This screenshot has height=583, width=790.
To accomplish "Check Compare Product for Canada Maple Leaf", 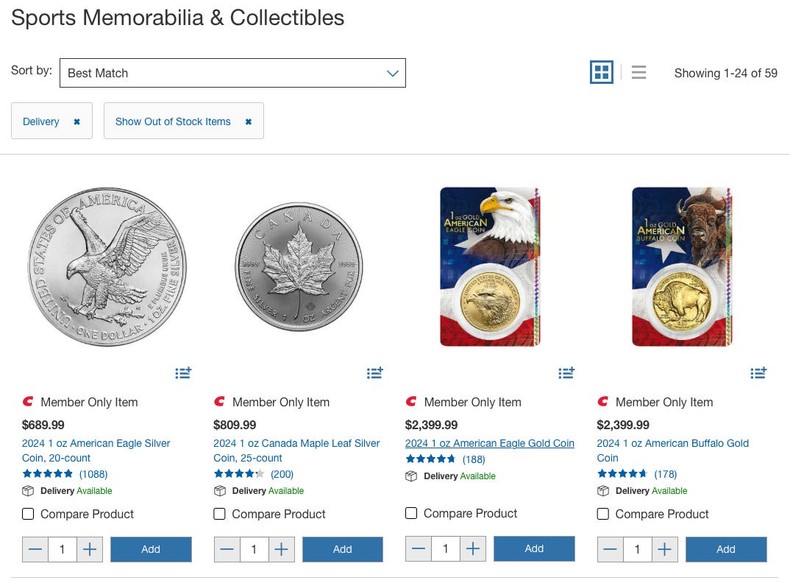I will tap(220, 514).
